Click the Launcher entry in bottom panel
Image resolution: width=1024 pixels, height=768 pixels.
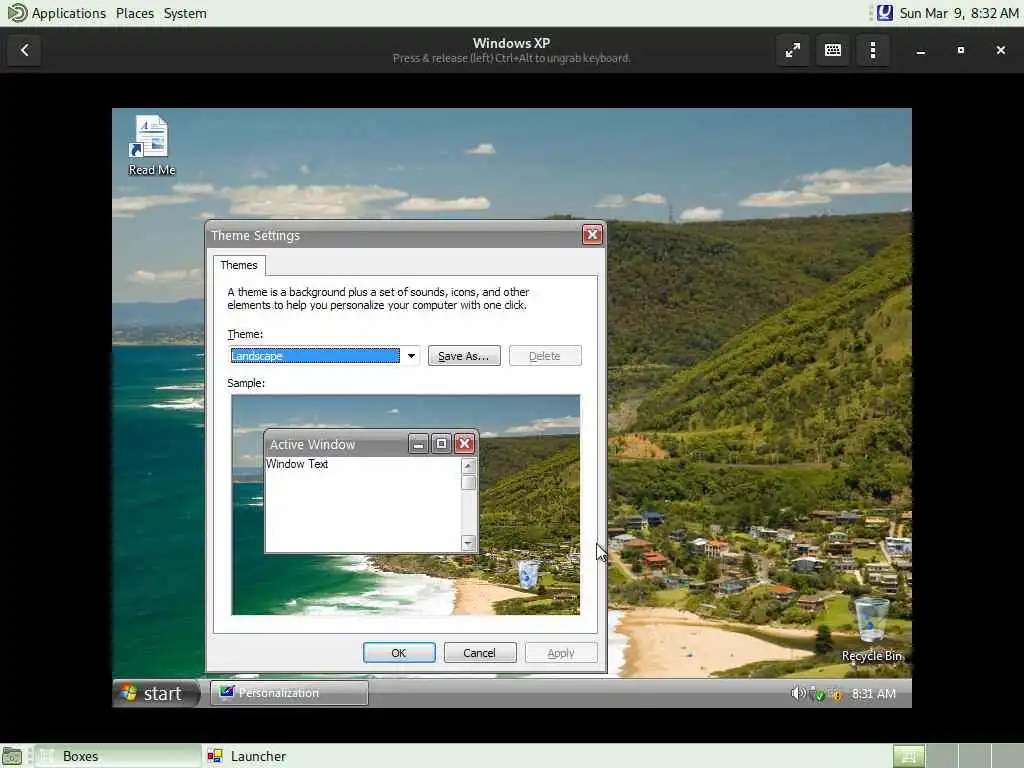pos(247,756)
